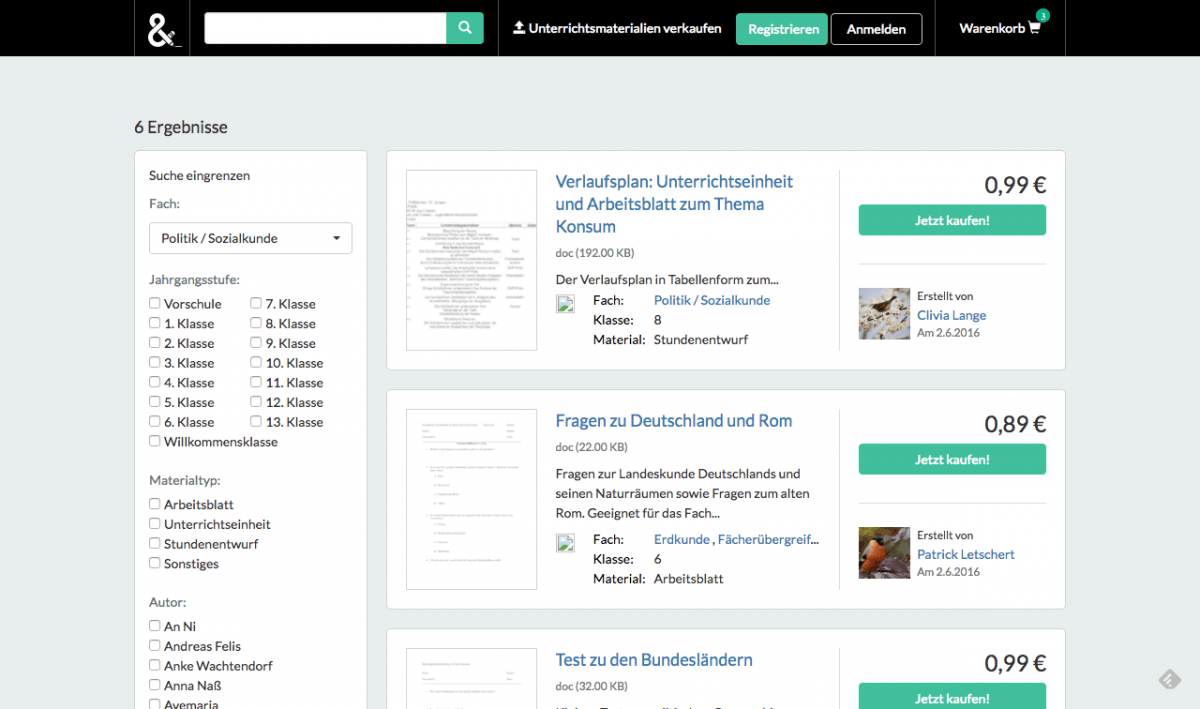The image size is (1200, 709).
Task: Check the 9. Klasse filter
Action: pyautogui.click(x=256, y=343)
